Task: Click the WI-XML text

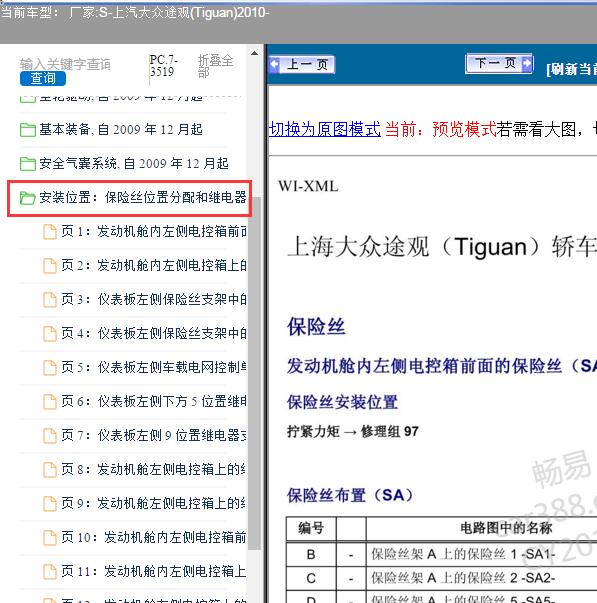Action: click(x=308, y=186)
